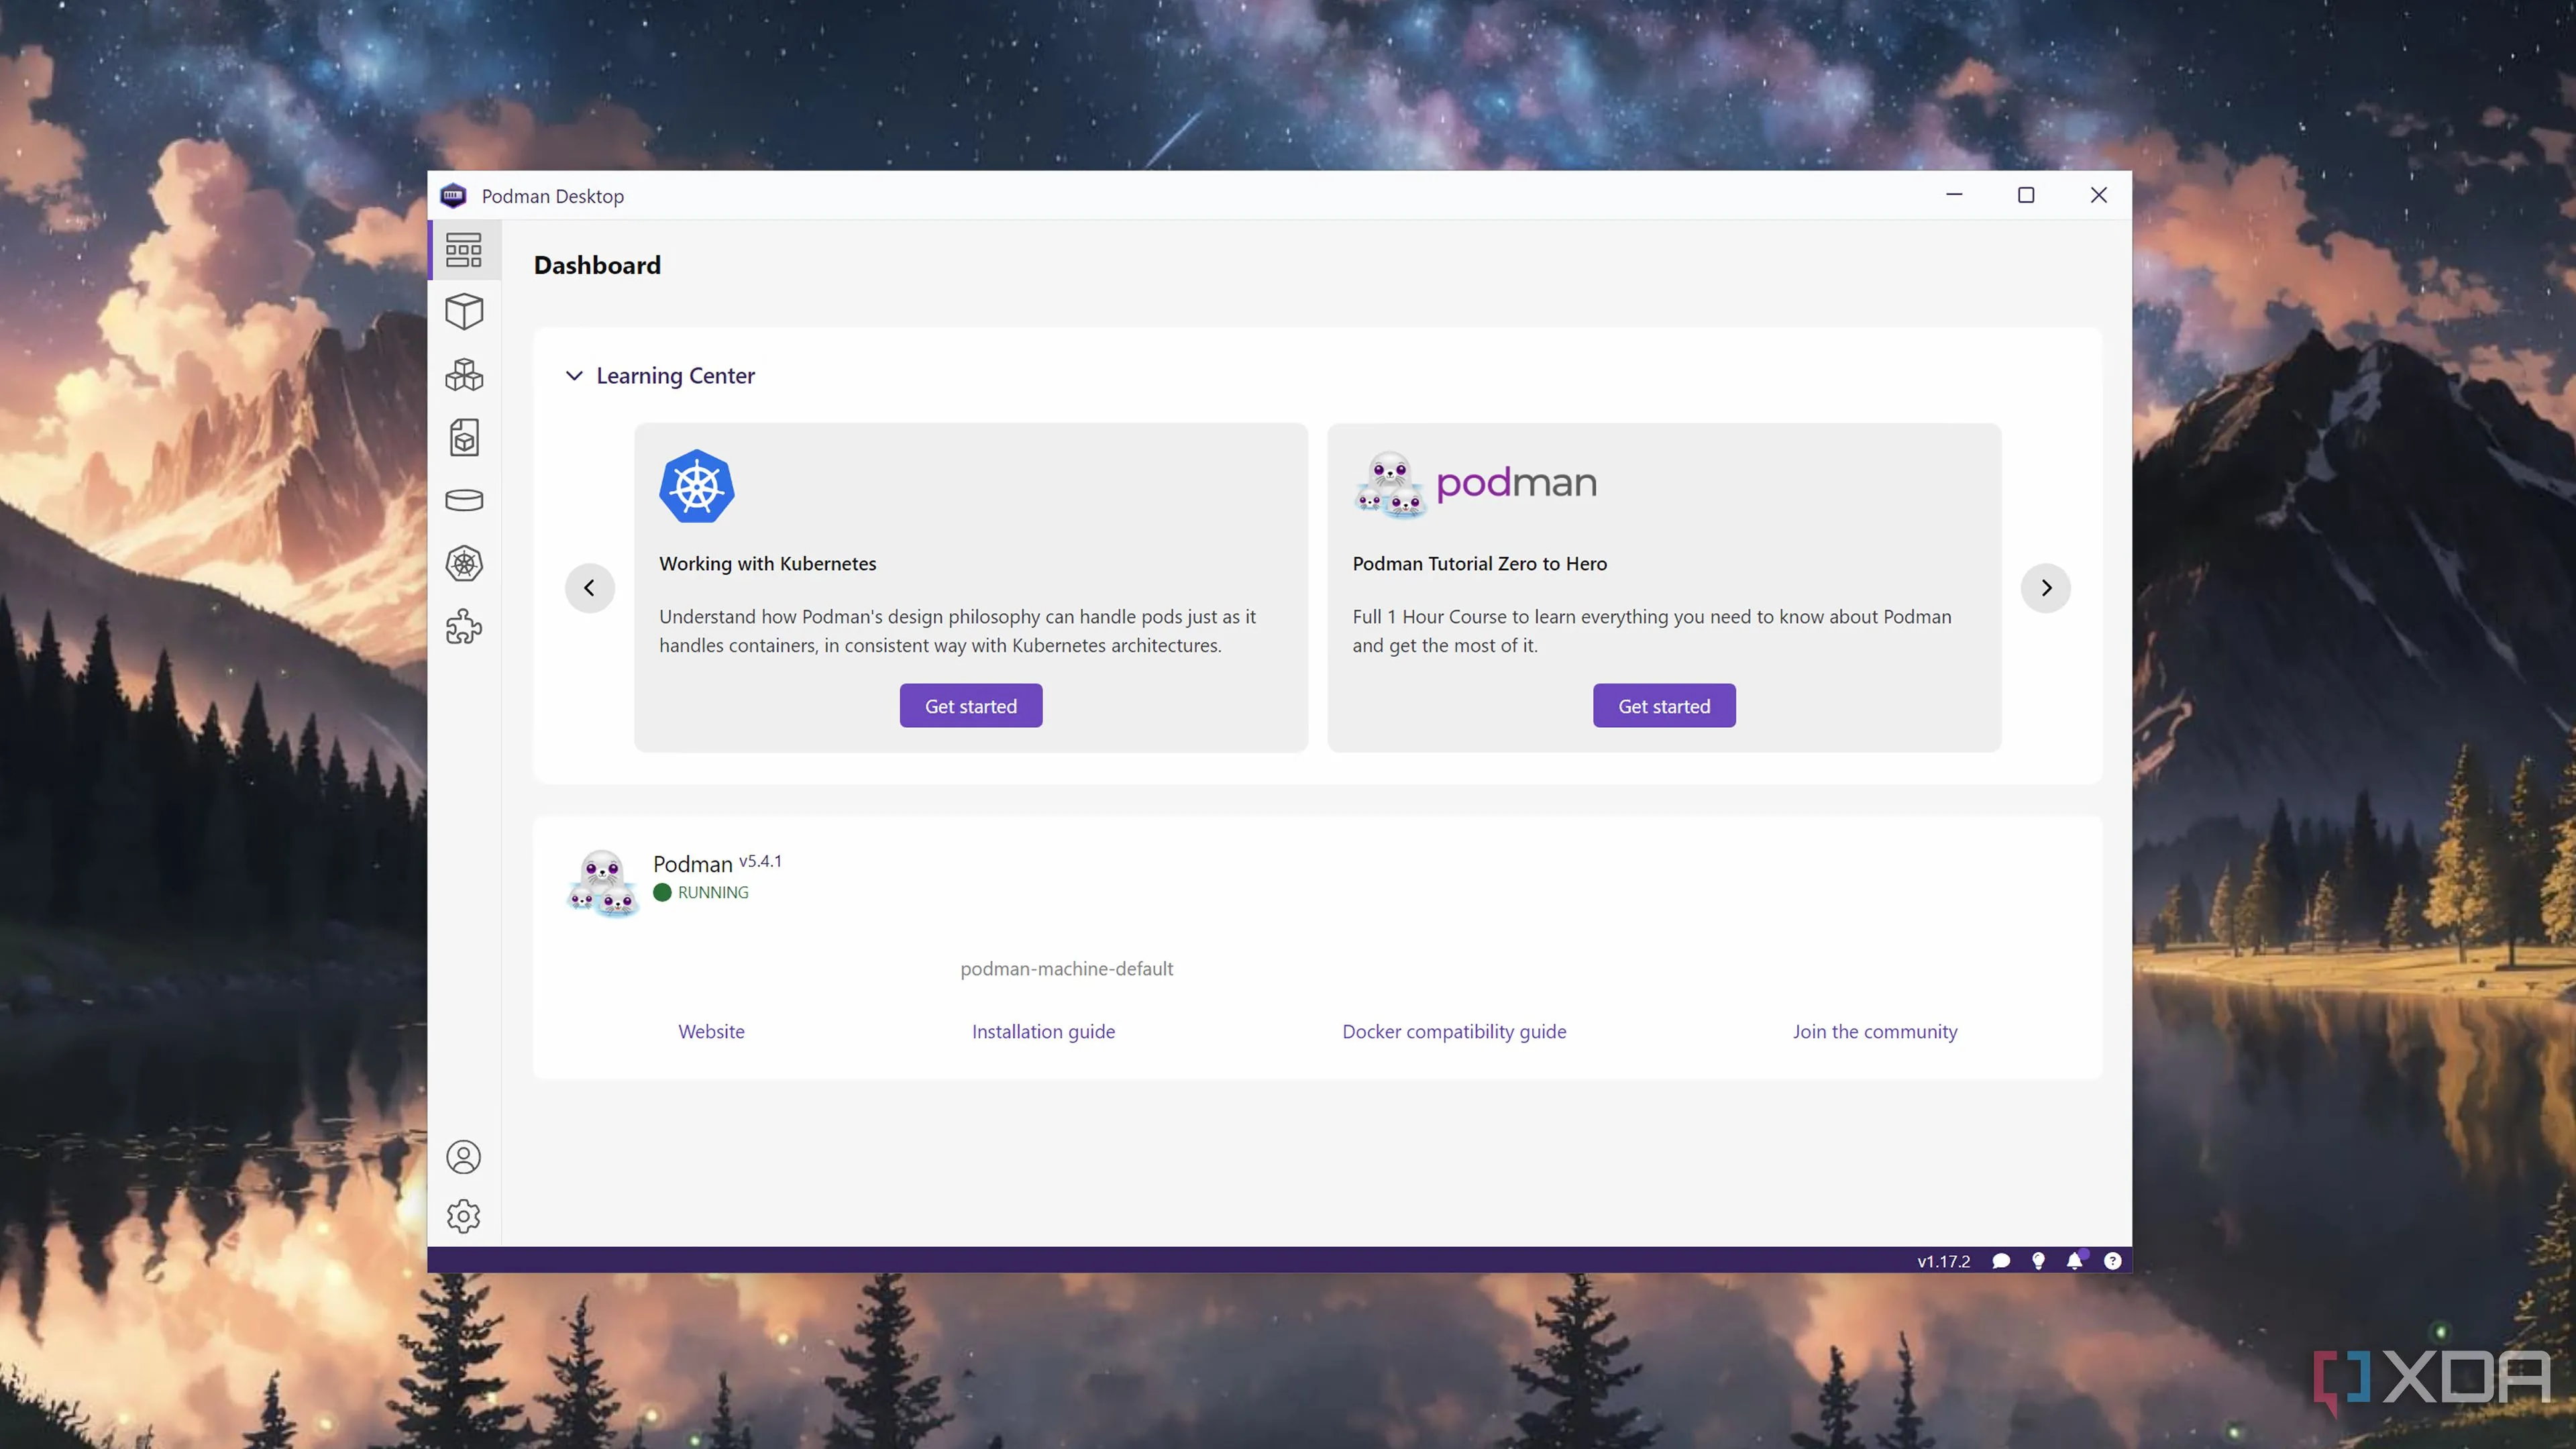Select the Dashboard sidebar icon
The width and height of the screenshot is (2576, 1449).
pos(464,250)
